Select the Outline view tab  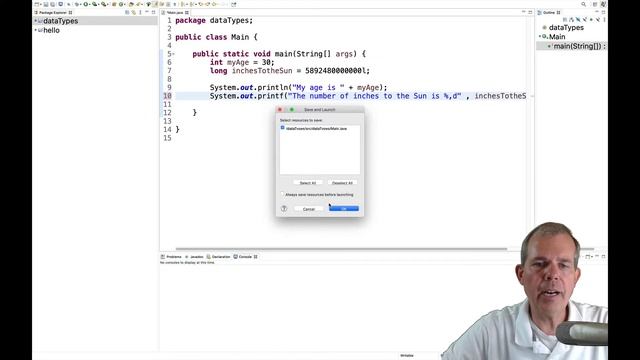pyautogui.click(x=549, y=13)
